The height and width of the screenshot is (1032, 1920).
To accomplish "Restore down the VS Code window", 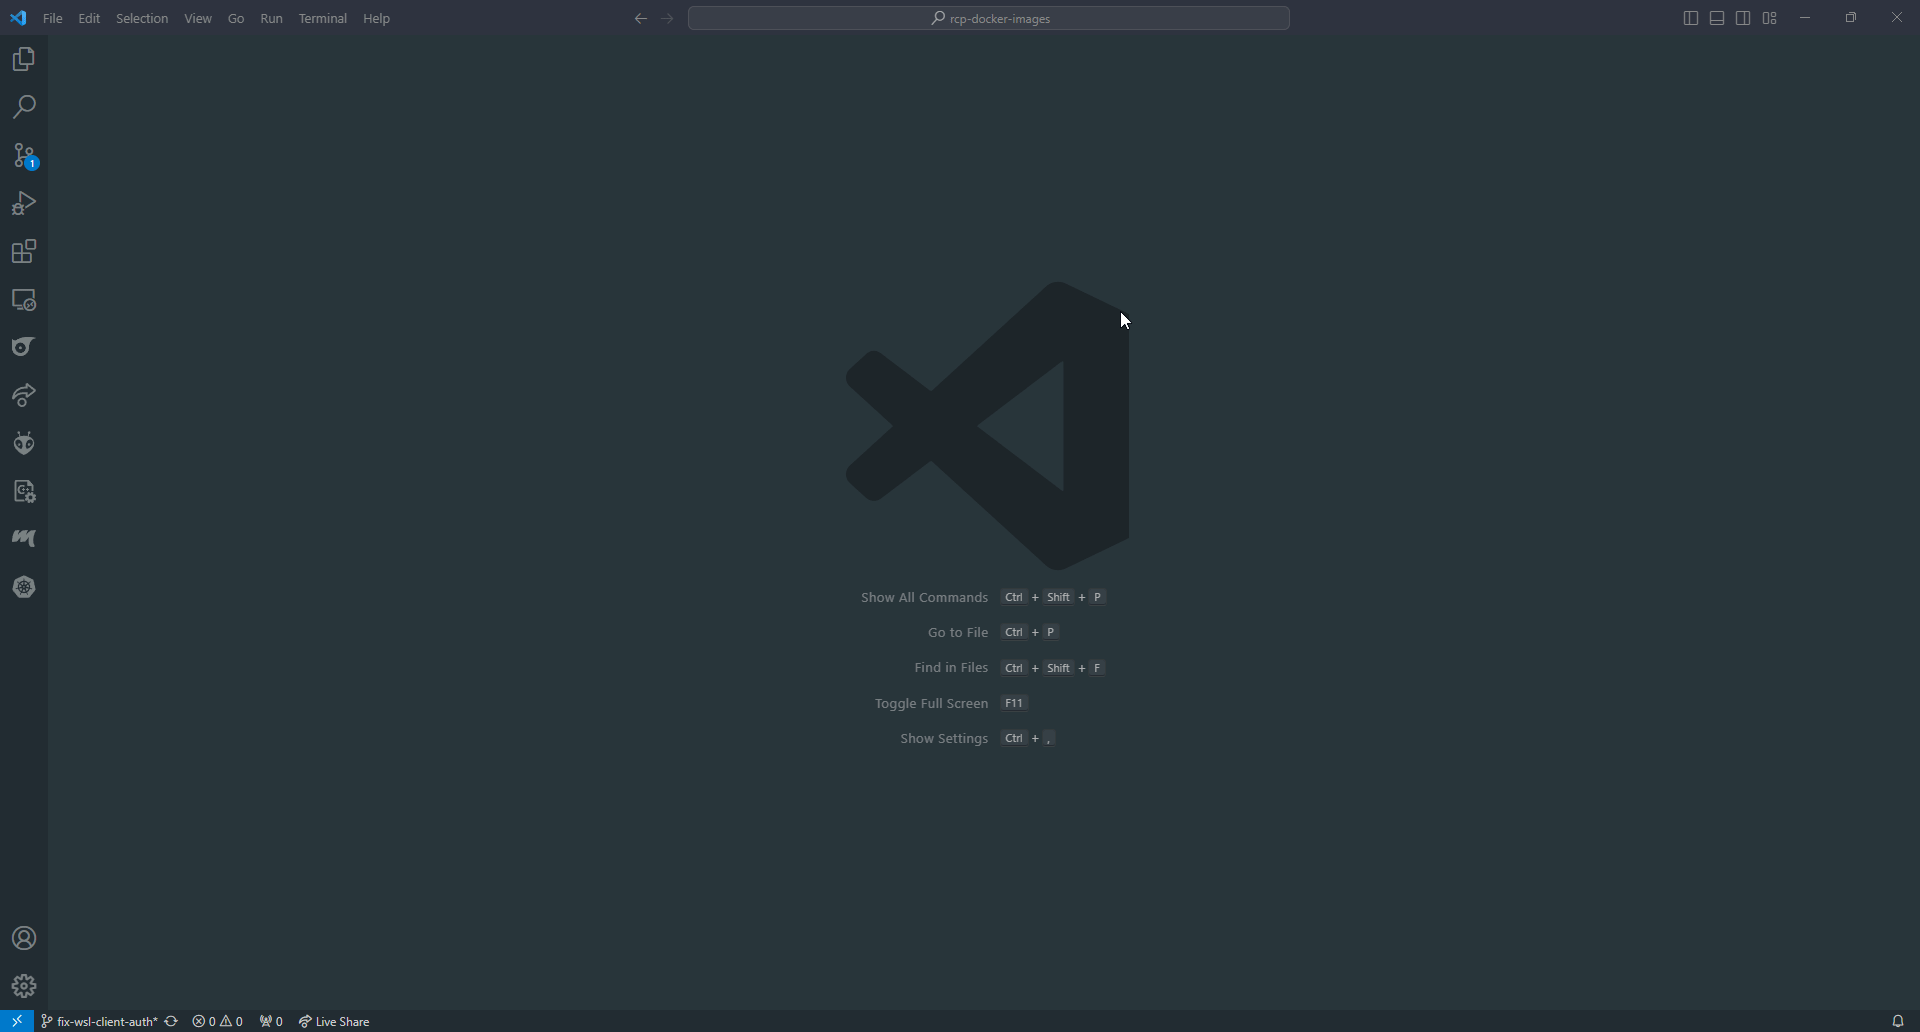I will pos(1851,18).
